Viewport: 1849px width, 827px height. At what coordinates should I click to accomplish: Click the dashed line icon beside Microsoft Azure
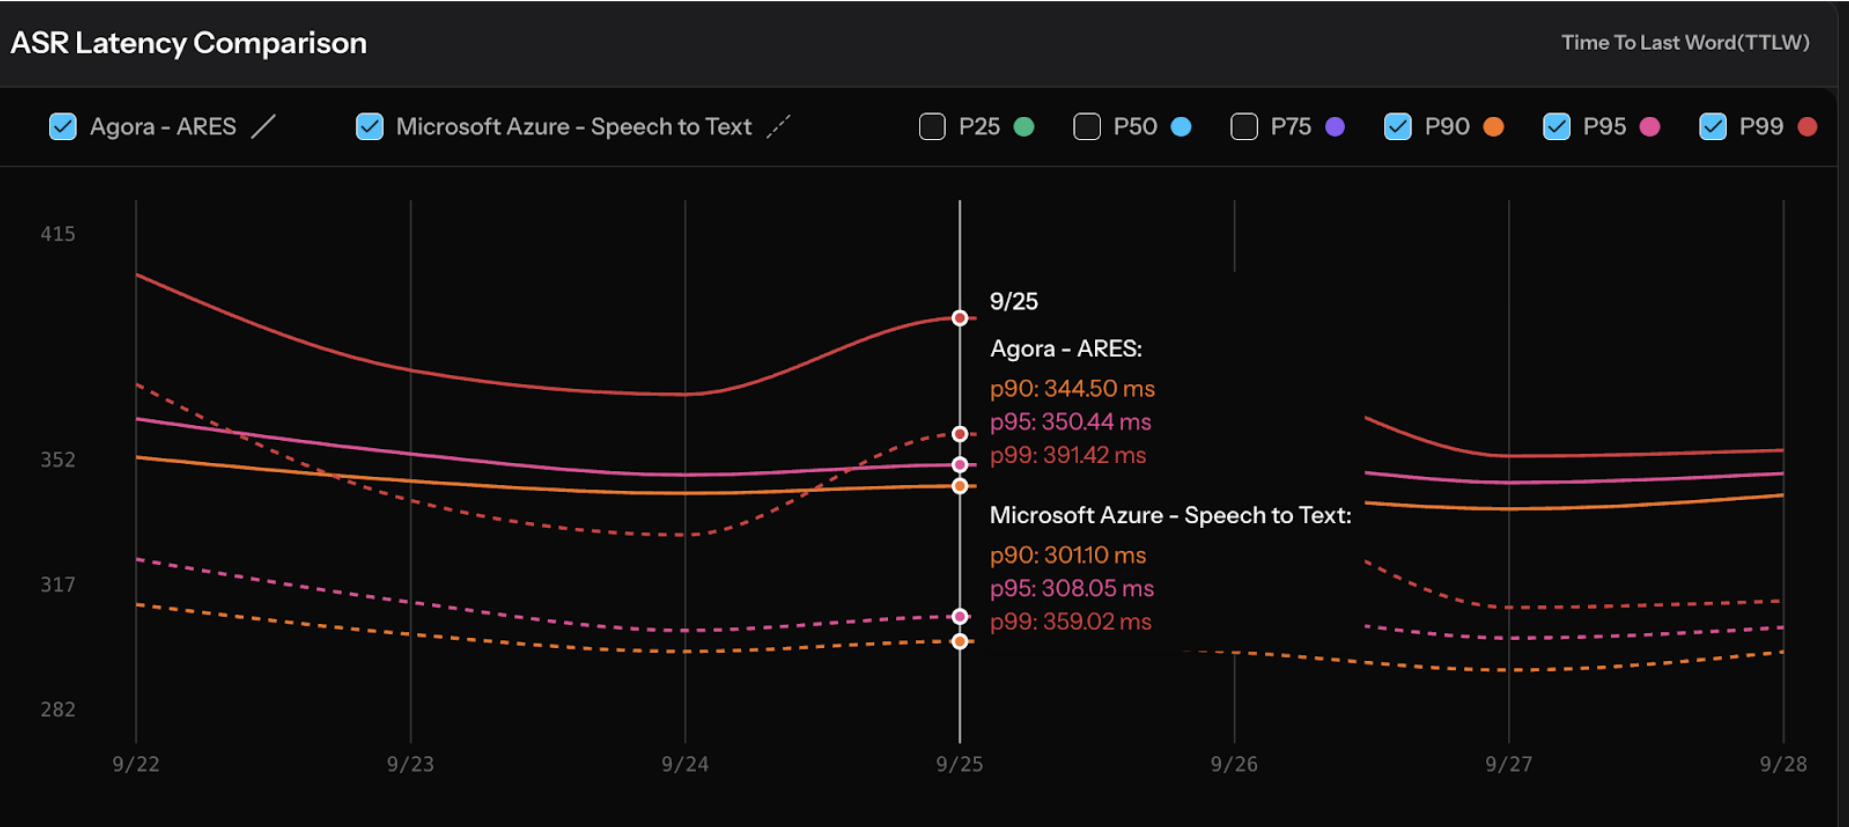tap(778, 127)
